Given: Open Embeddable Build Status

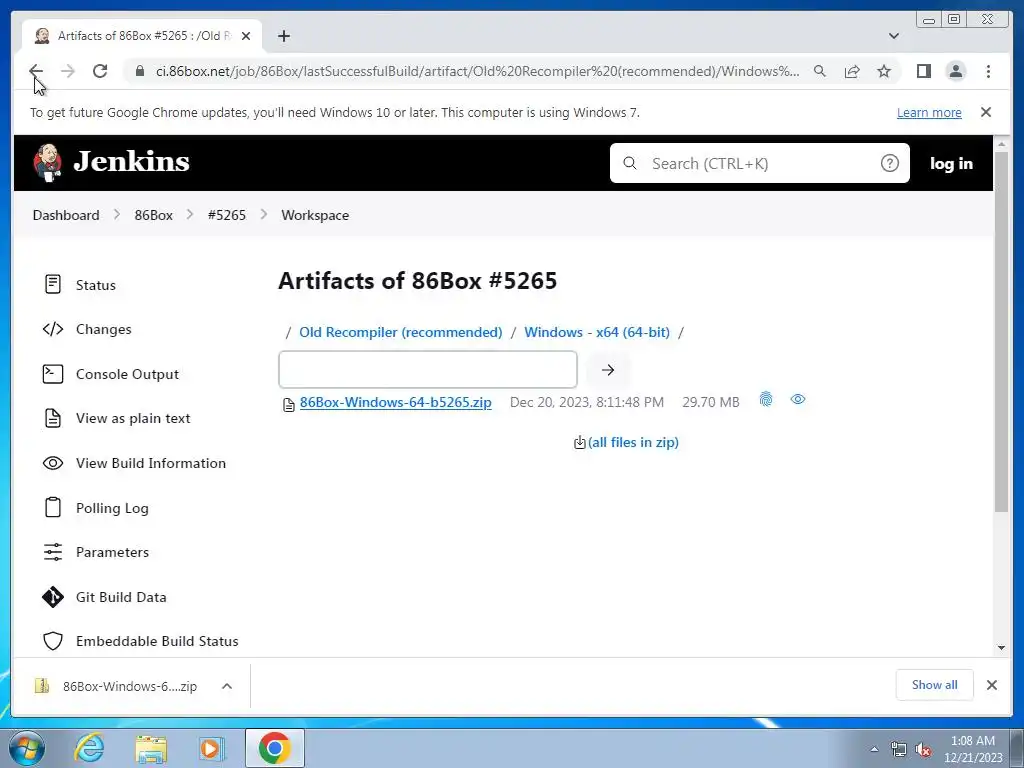Looking at the screenshot, I should tap(140, 641).
